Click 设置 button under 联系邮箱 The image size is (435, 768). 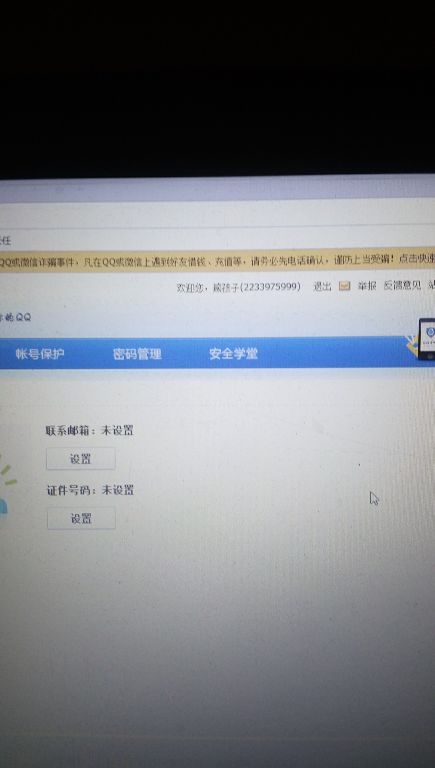(81, 459)
